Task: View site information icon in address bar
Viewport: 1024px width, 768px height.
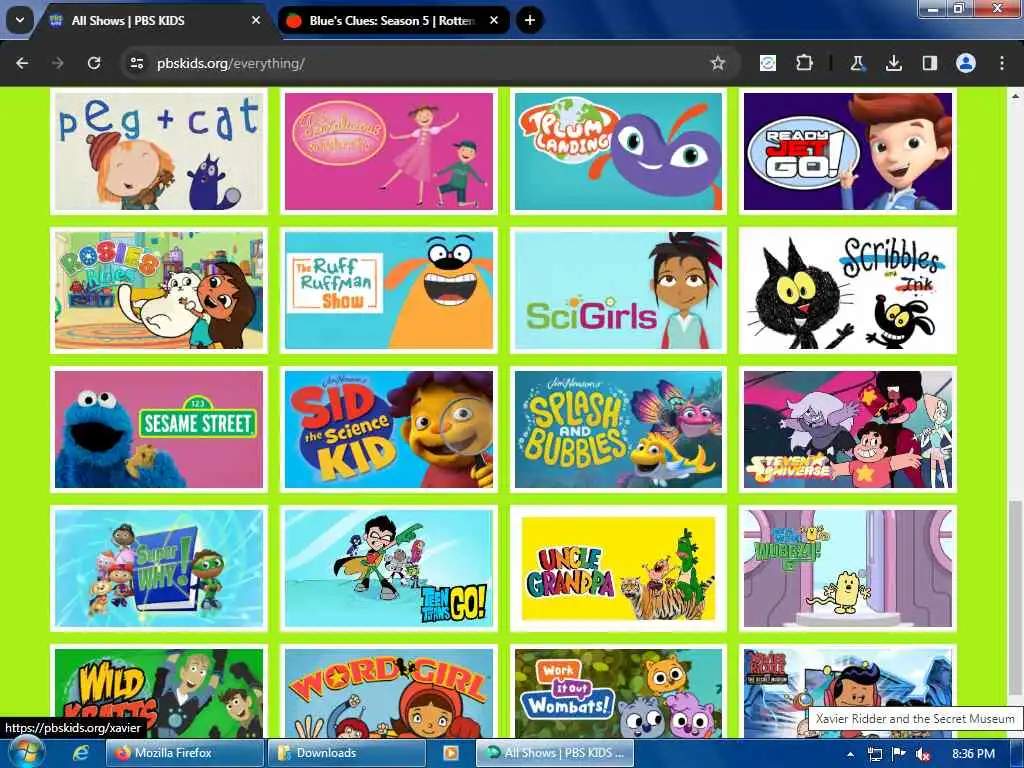Action: tap(136, 63)
